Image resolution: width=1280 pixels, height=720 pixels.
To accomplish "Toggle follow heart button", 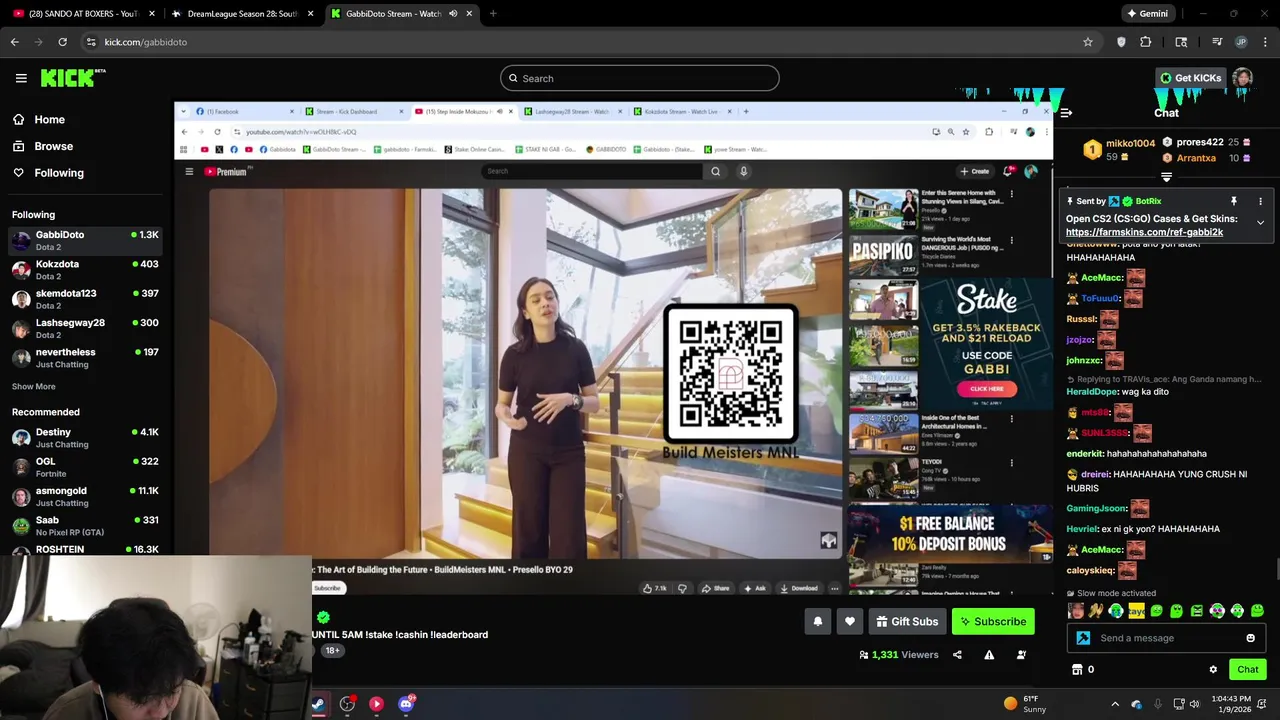I will click(x=849, y=622).
